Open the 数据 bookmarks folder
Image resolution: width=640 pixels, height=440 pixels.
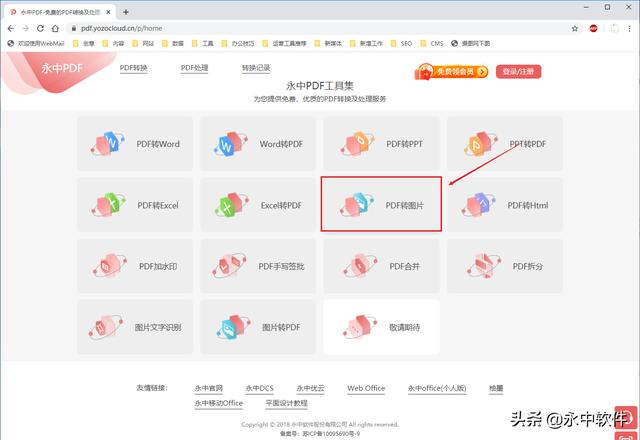point(173,43)
